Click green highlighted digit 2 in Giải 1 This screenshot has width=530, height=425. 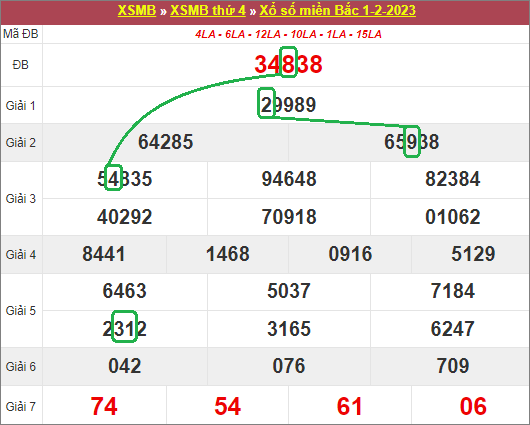point(266,103)
